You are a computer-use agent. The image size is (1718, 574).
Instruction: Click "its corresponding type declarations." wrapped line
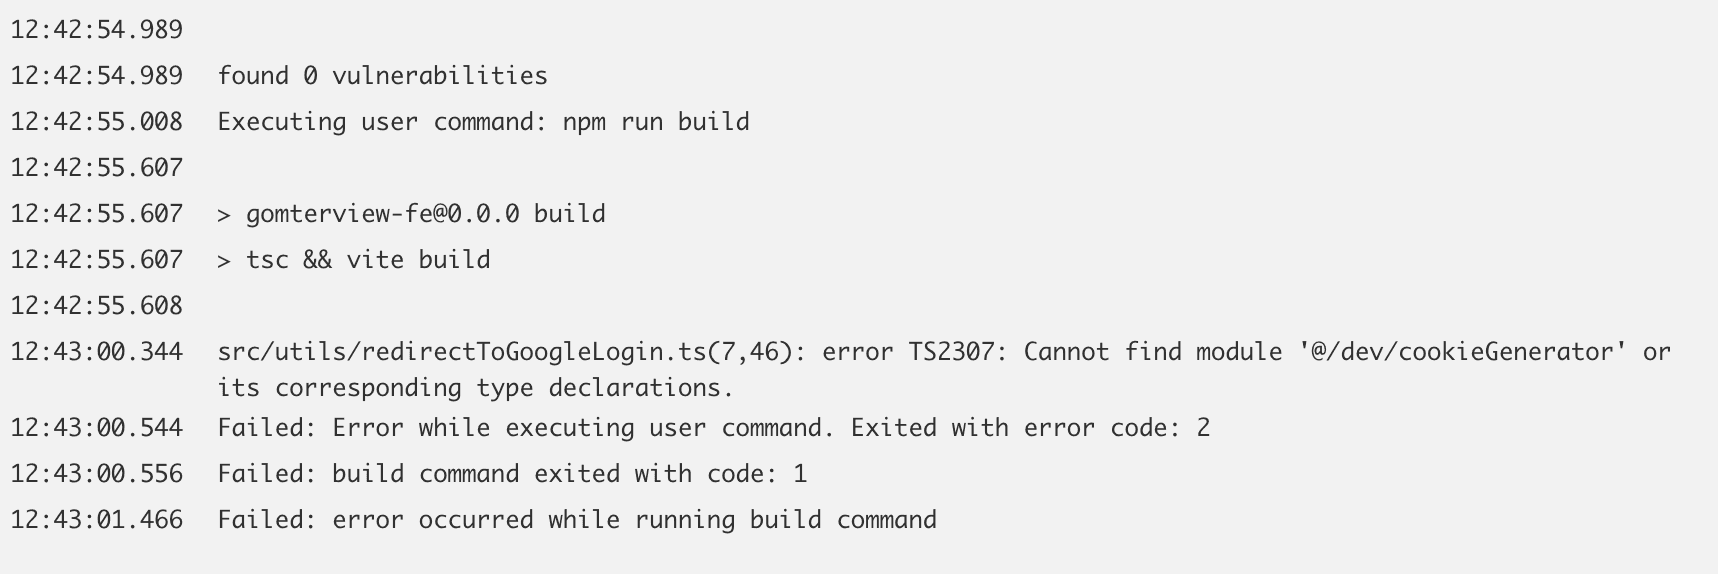point(476,388)
